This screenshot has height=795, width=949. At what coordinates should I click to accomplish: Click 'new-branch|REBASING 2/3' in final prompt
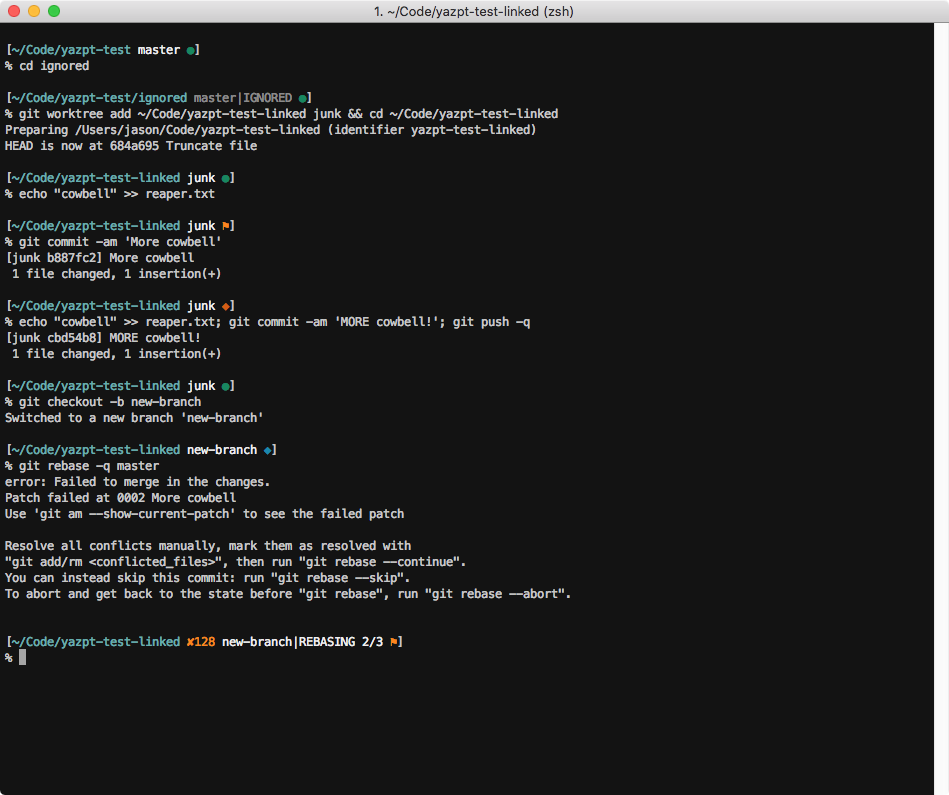point(302,642)
